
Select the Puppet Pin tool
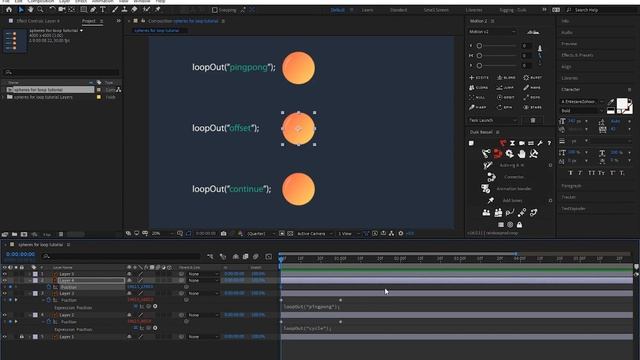tap(158, 9)
